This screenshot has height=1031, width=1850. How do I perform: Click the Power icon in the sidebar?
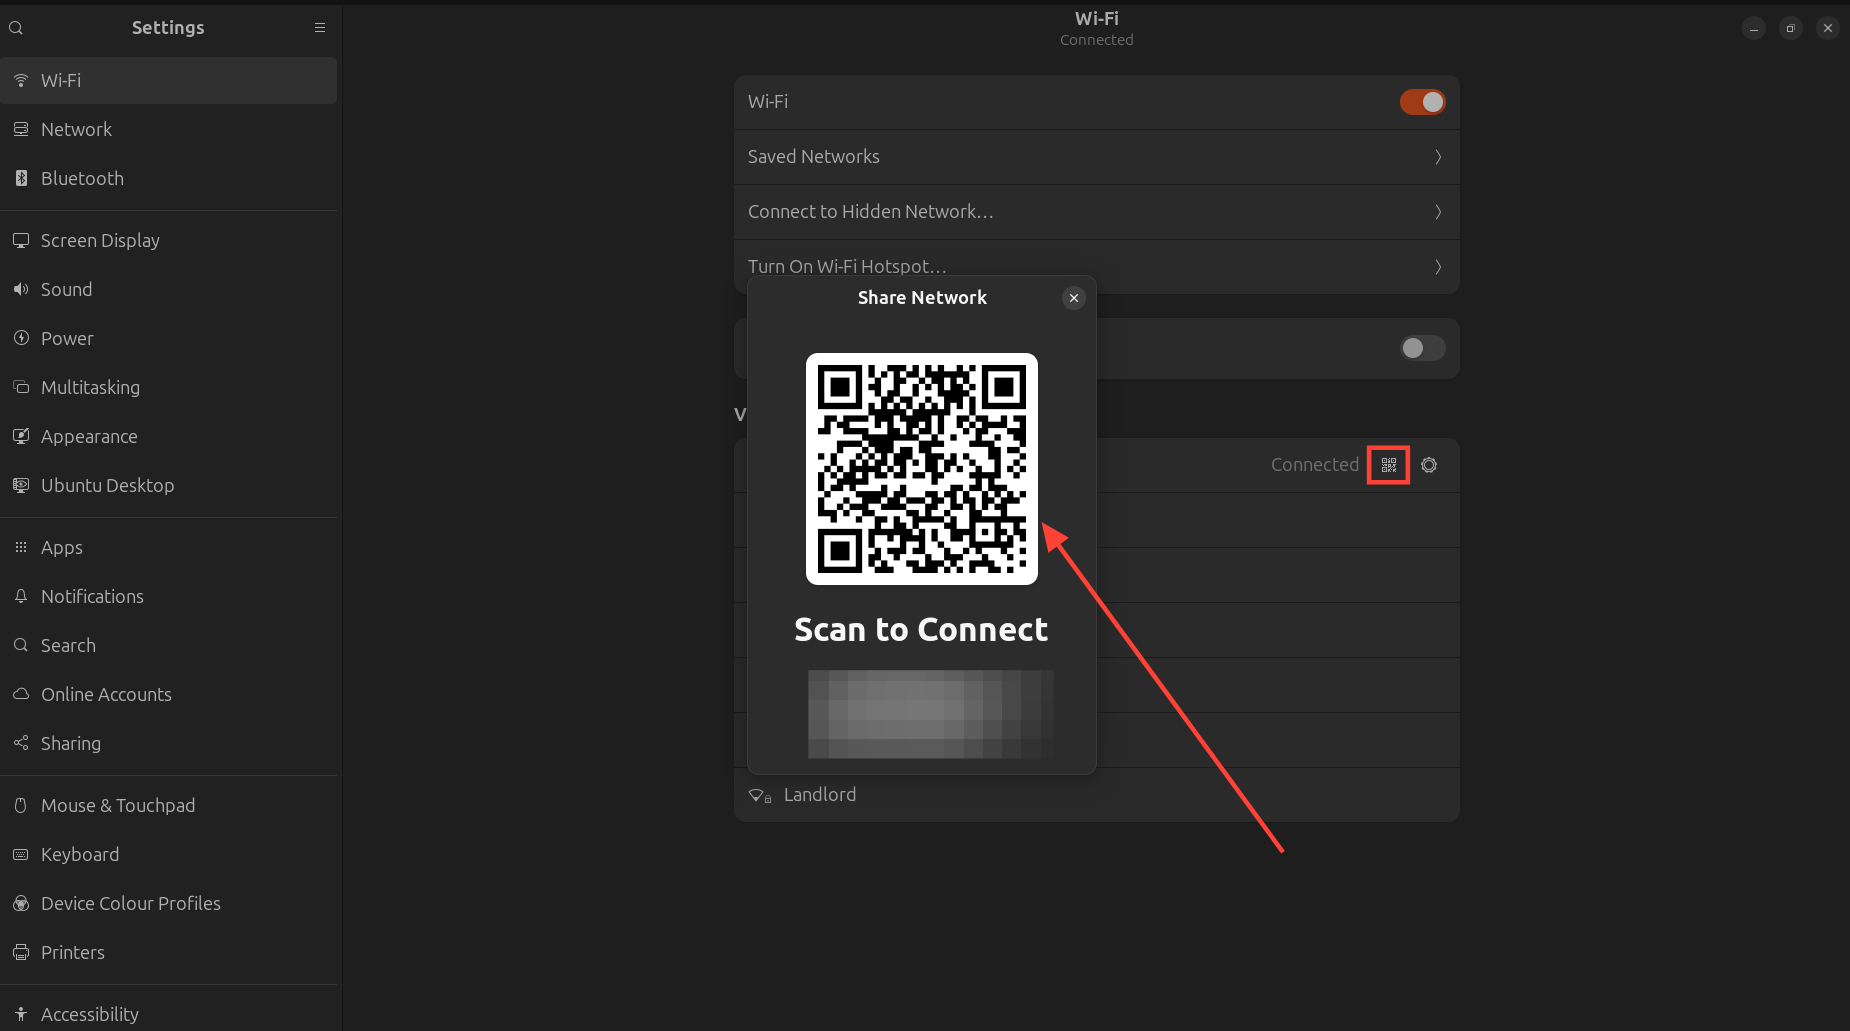click(x=21, y=338)
